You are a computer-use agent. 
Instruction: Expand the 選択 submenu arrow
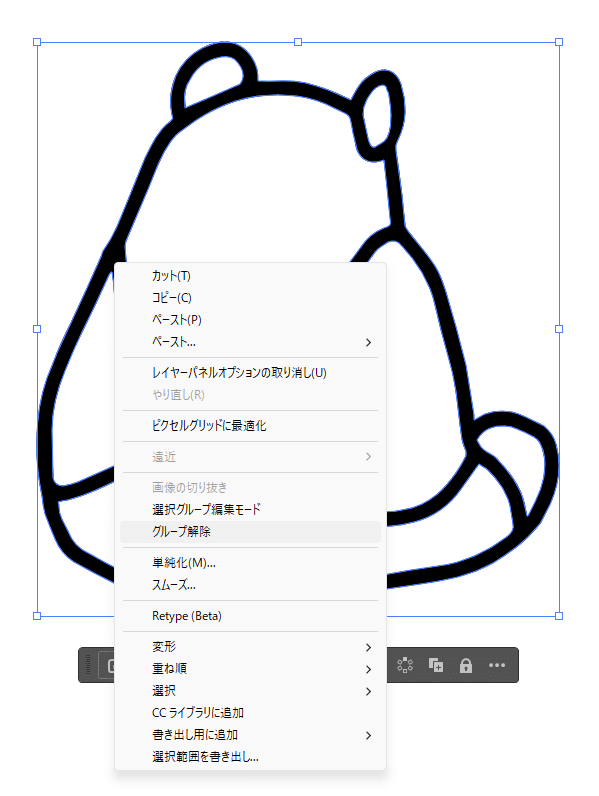[369, 691]
